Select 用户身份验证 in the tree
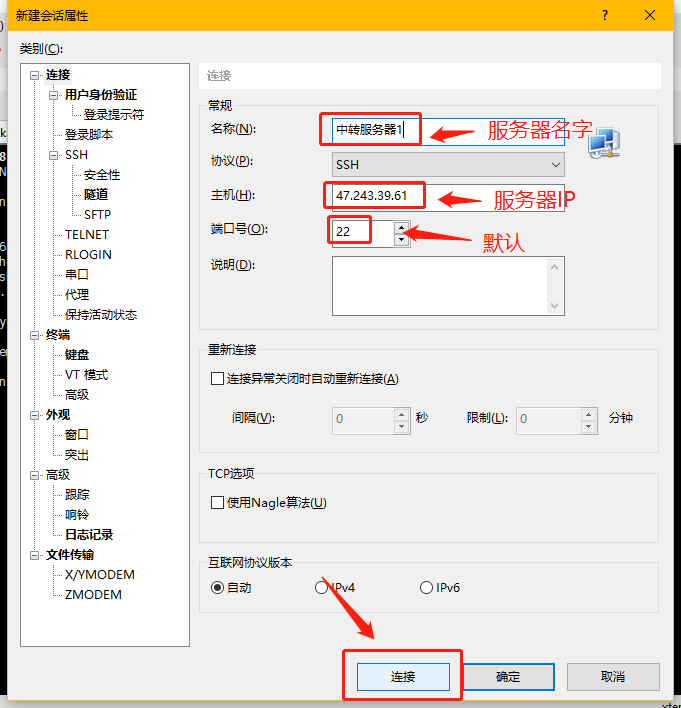Screen dimensions: 681x708 (x=101, y=95)
